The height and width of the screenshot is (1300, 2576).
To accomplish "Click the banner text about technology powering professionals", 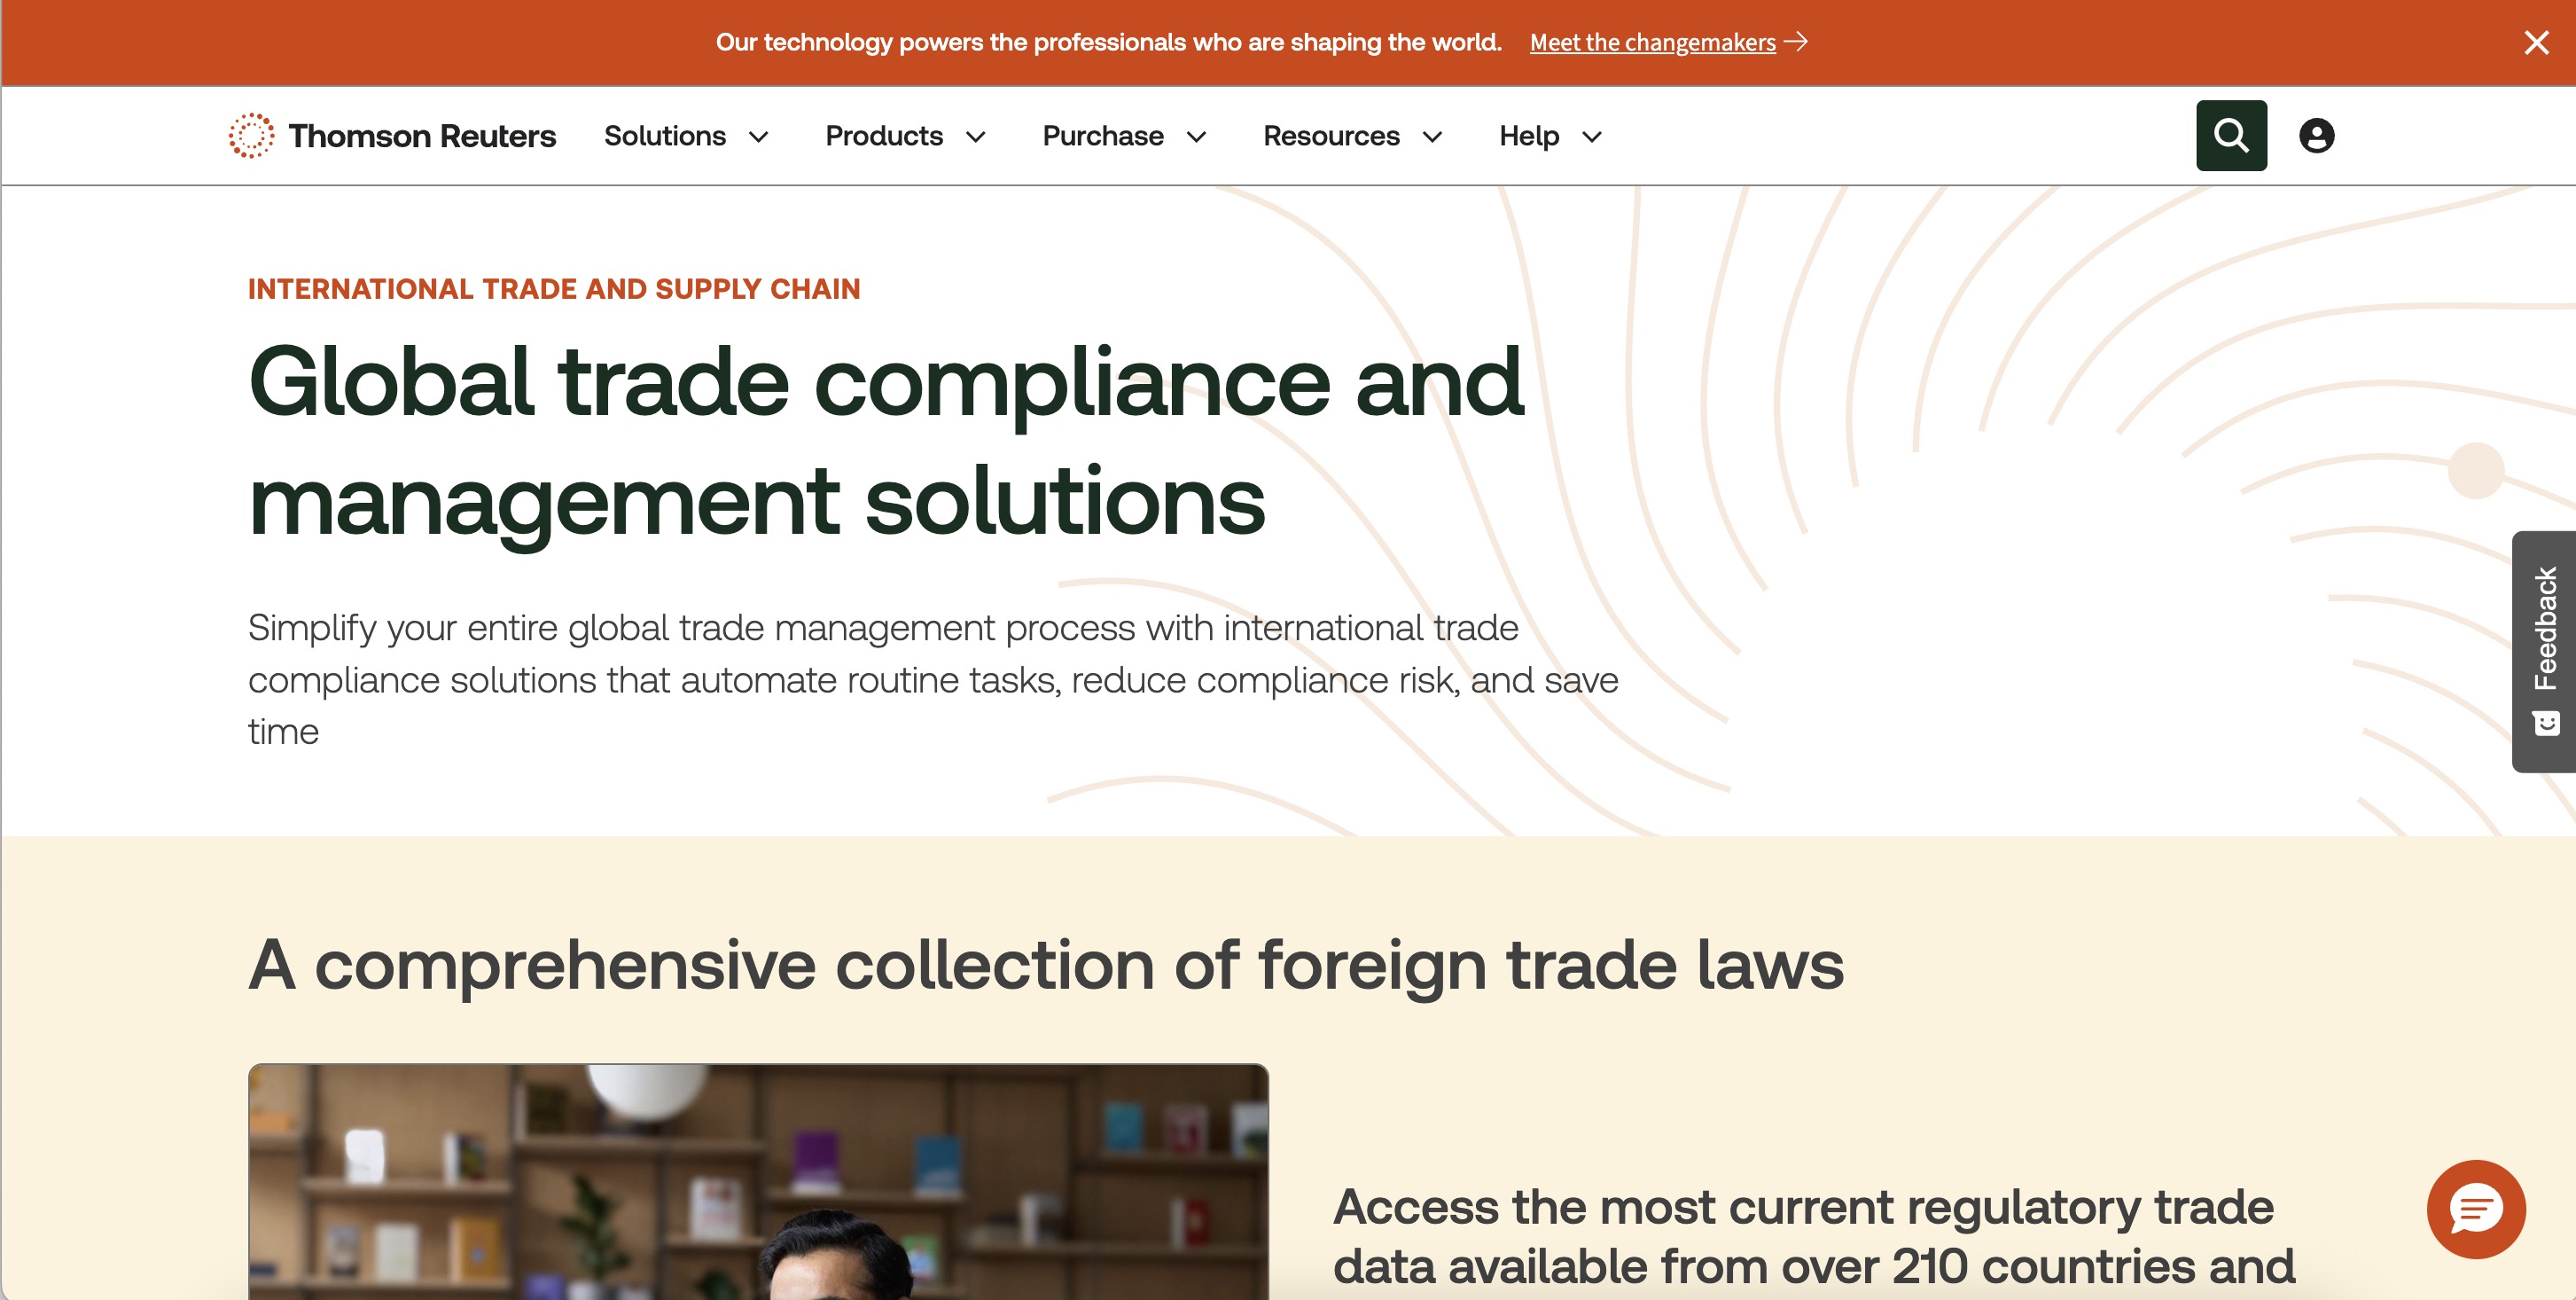I will tap(1108, 42).
